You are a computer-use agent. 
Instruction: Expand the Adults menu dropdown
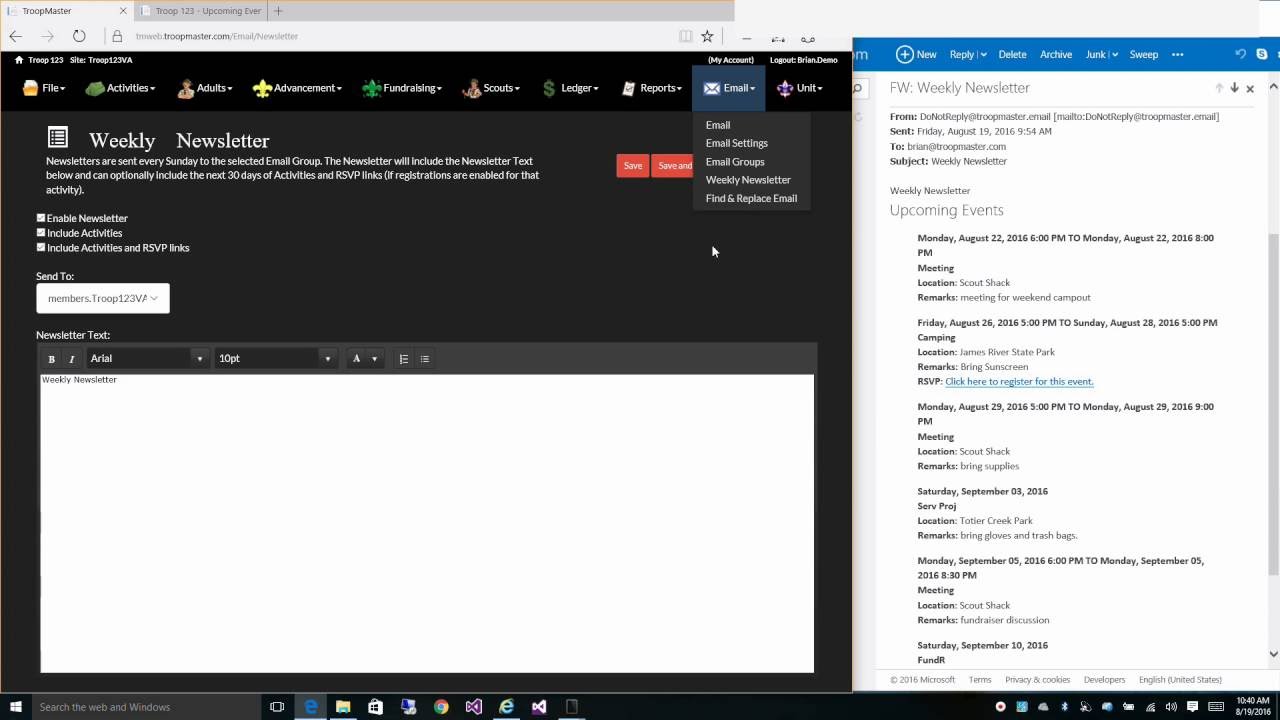tap(205, 88)
